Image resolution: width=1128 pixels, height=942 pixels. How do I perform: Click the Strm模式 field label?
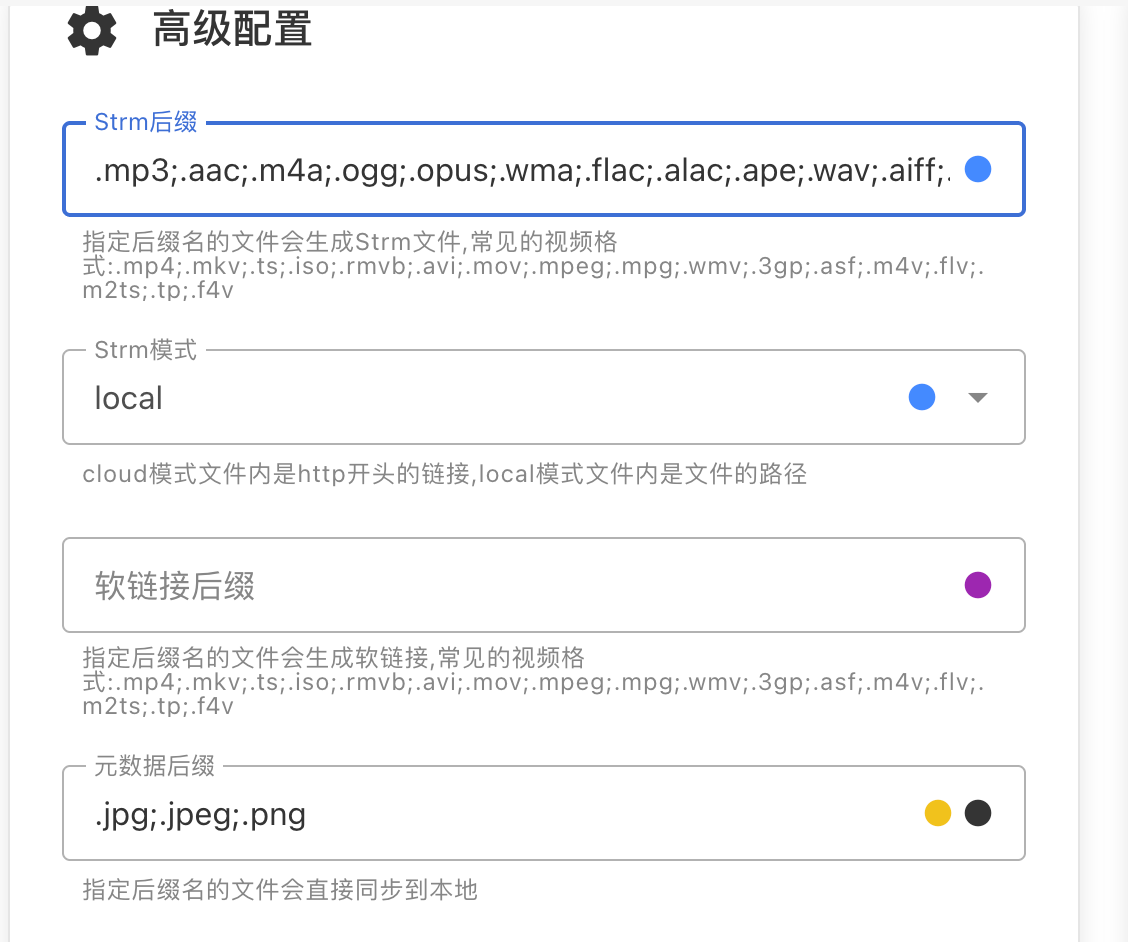[145, 350]
